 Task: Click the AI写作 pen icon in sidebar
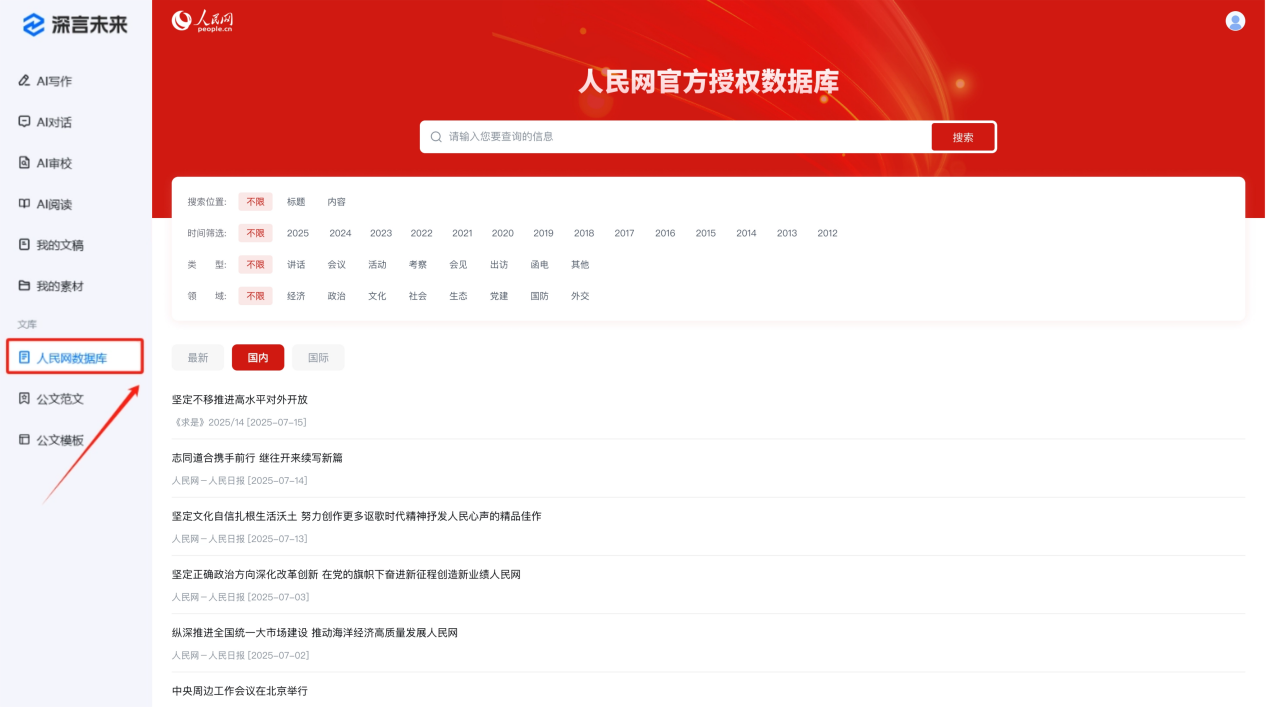coord(25,81)
